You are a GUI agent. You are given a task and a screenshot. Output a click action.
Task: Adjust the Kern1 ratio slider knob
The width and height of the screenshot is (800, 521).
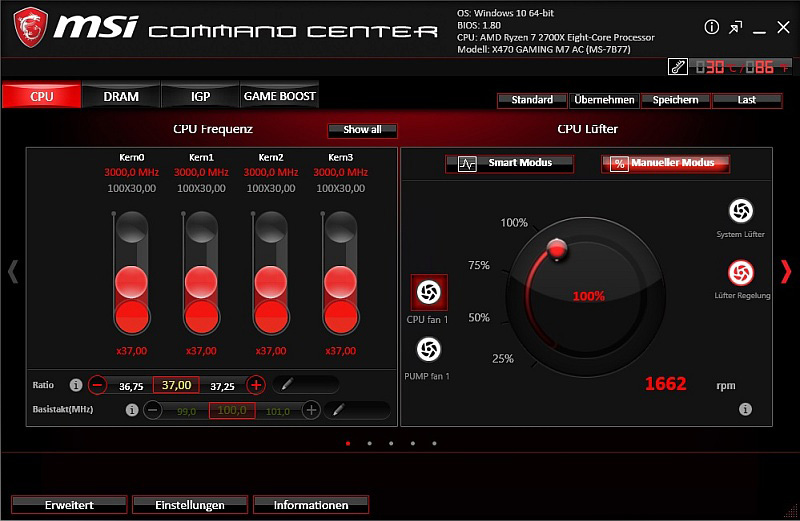click(x=201, y=282)
